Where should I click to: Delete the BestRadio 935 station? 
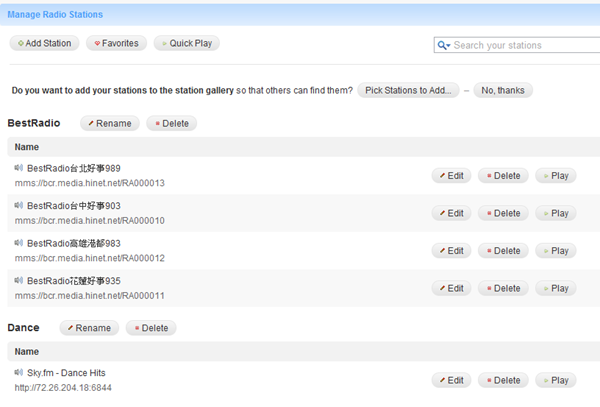pyautogui.click(x=503, y=288)
